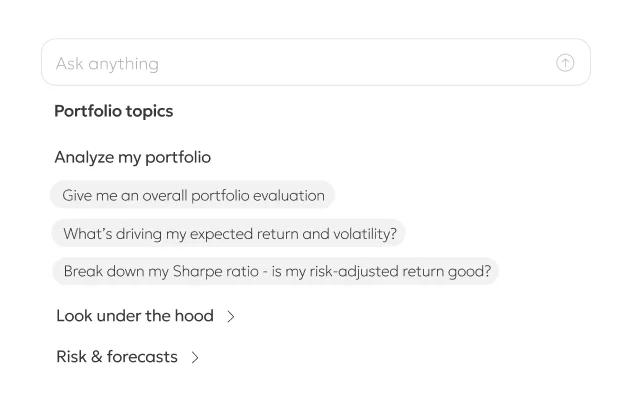
Task: Click the Risk & forecasts label
Action: 117,357
